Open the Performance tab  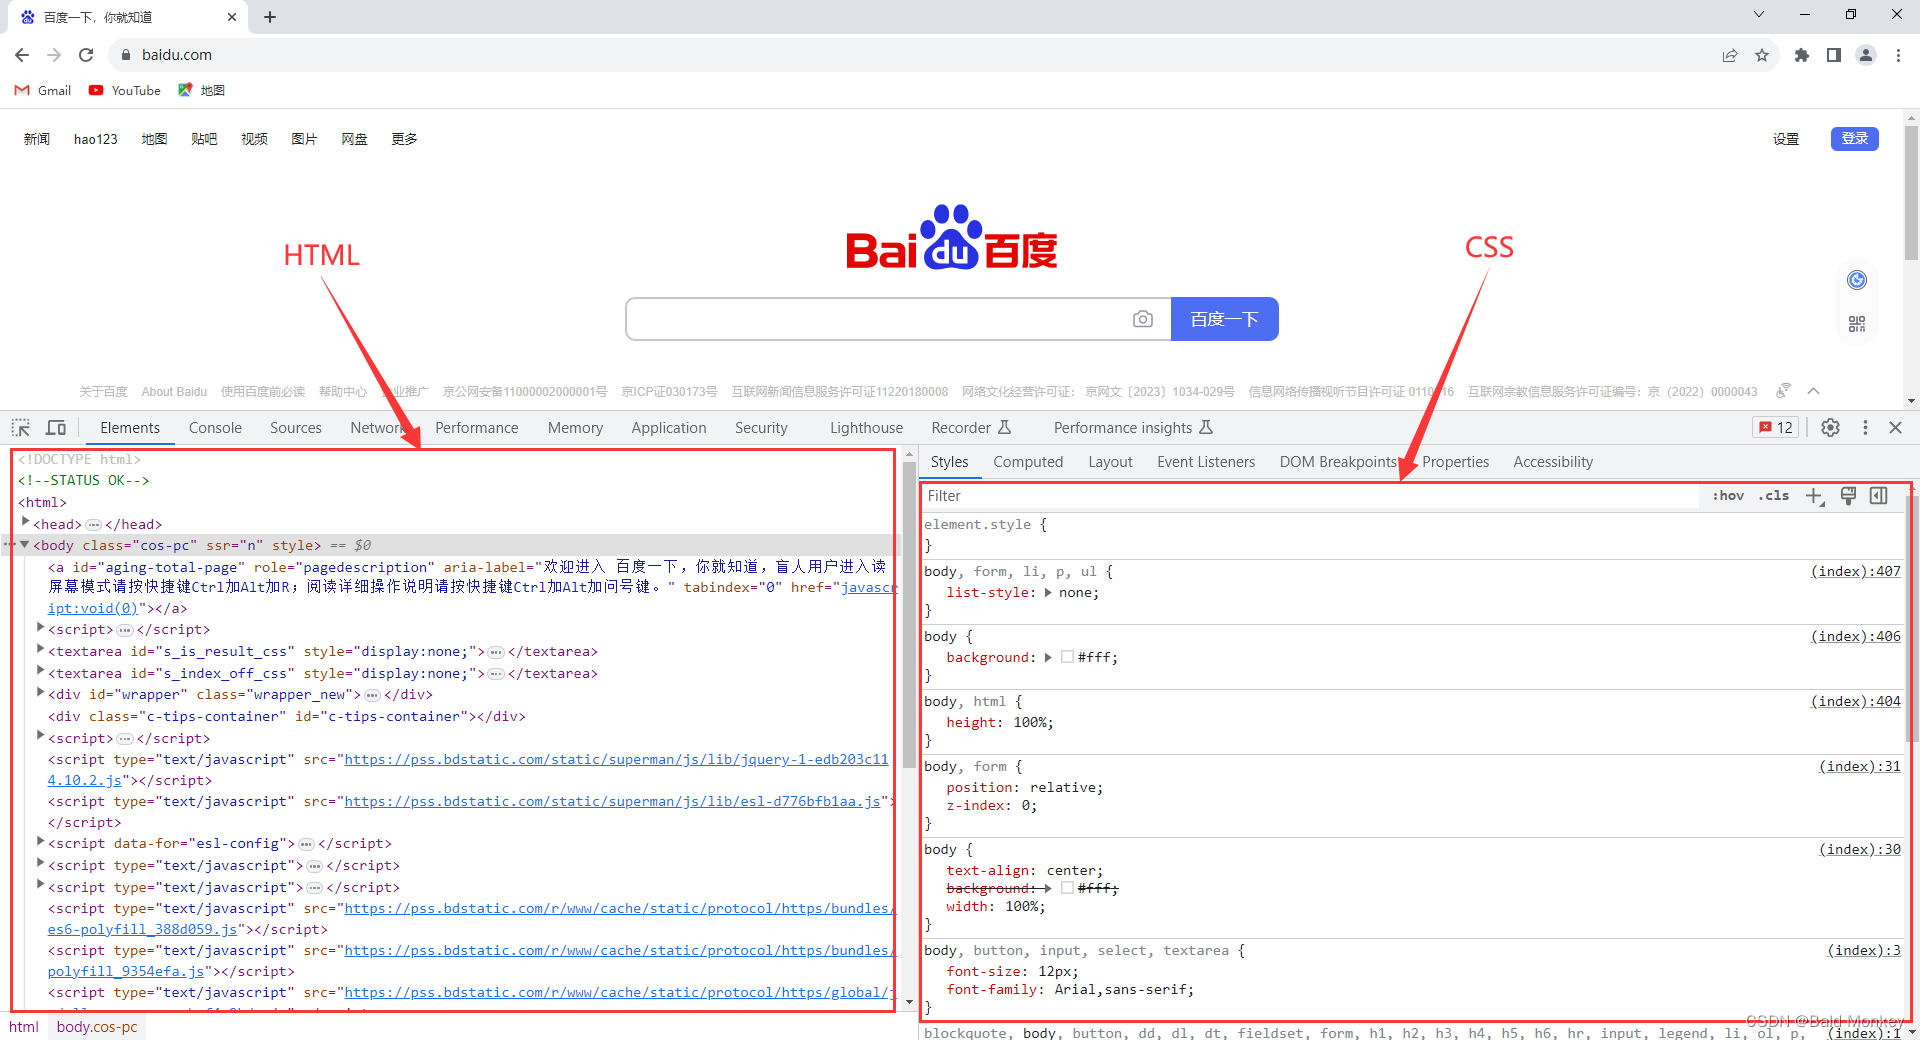point(477,428)
